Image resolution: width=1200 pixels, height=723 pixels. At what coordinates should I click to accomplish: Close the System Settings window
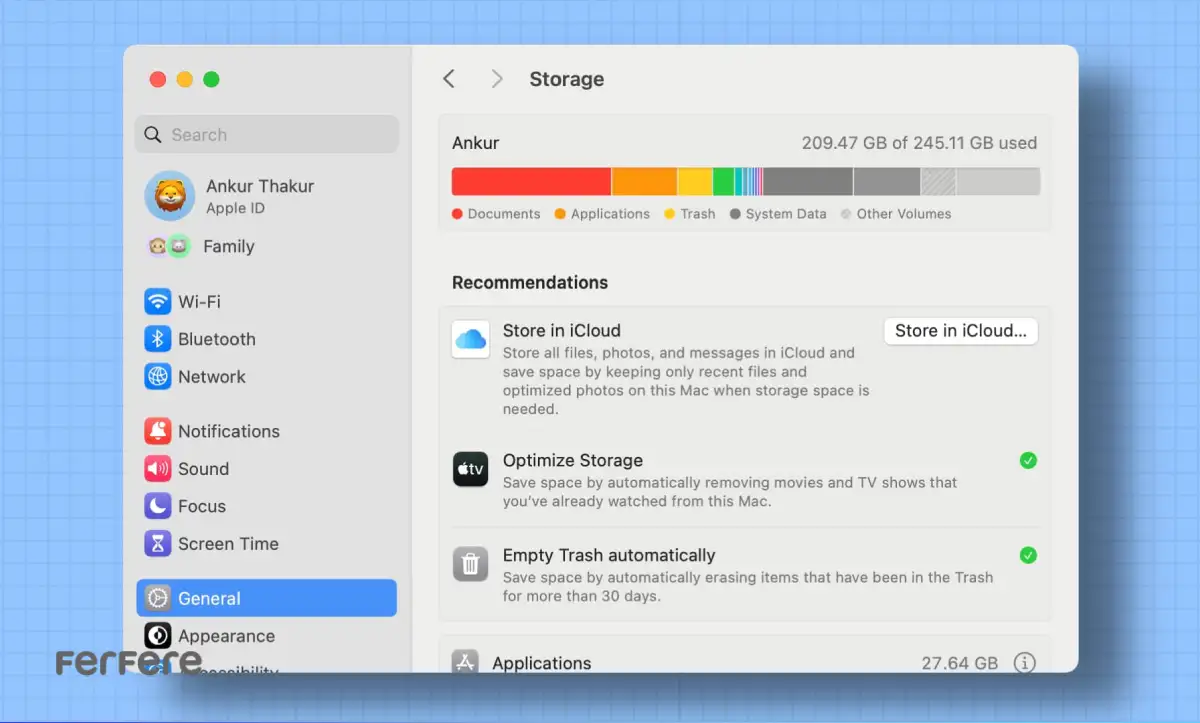click(157, 80)
